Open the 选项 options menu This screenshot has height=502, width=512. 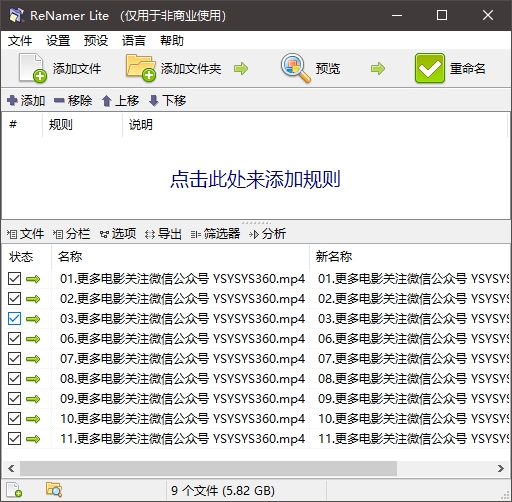pos(118,234)
